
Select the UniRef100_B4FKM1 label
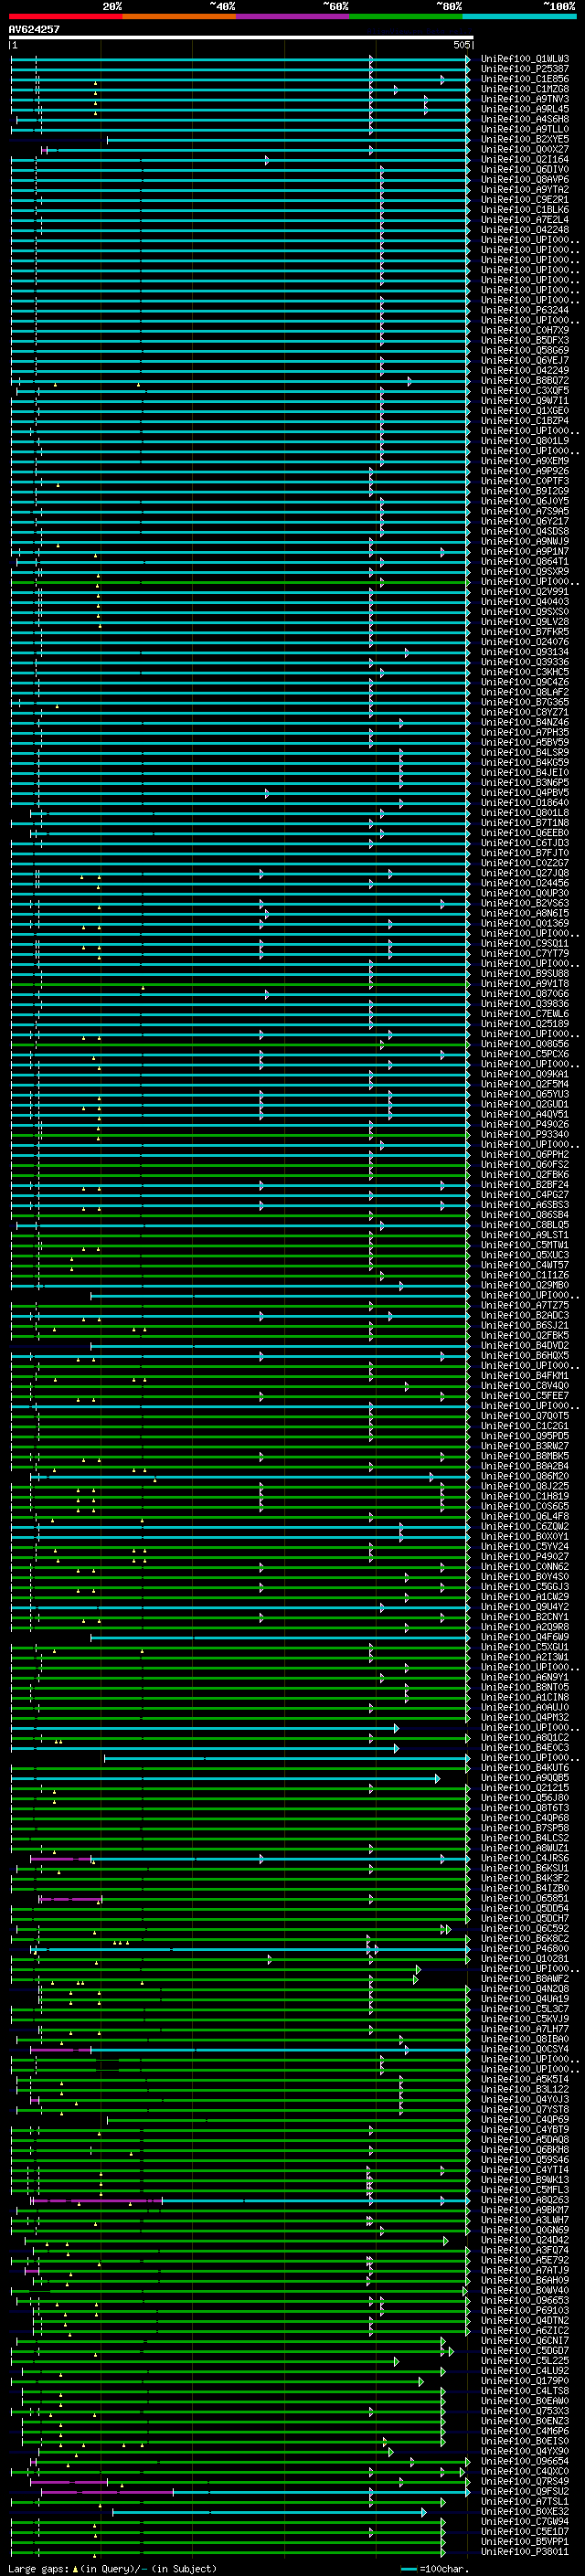[525, 1376]
